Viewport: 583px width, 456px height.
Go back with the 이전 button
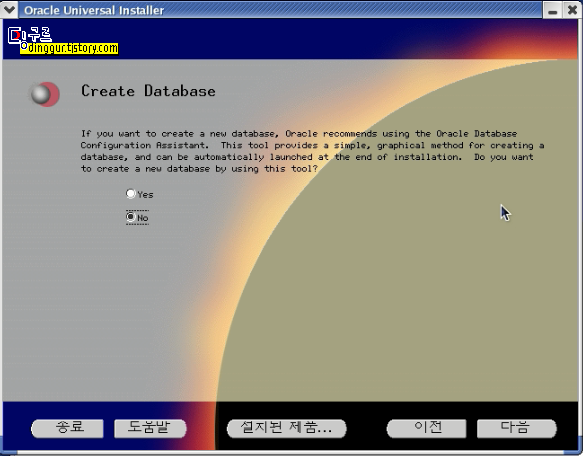[426, 428]
